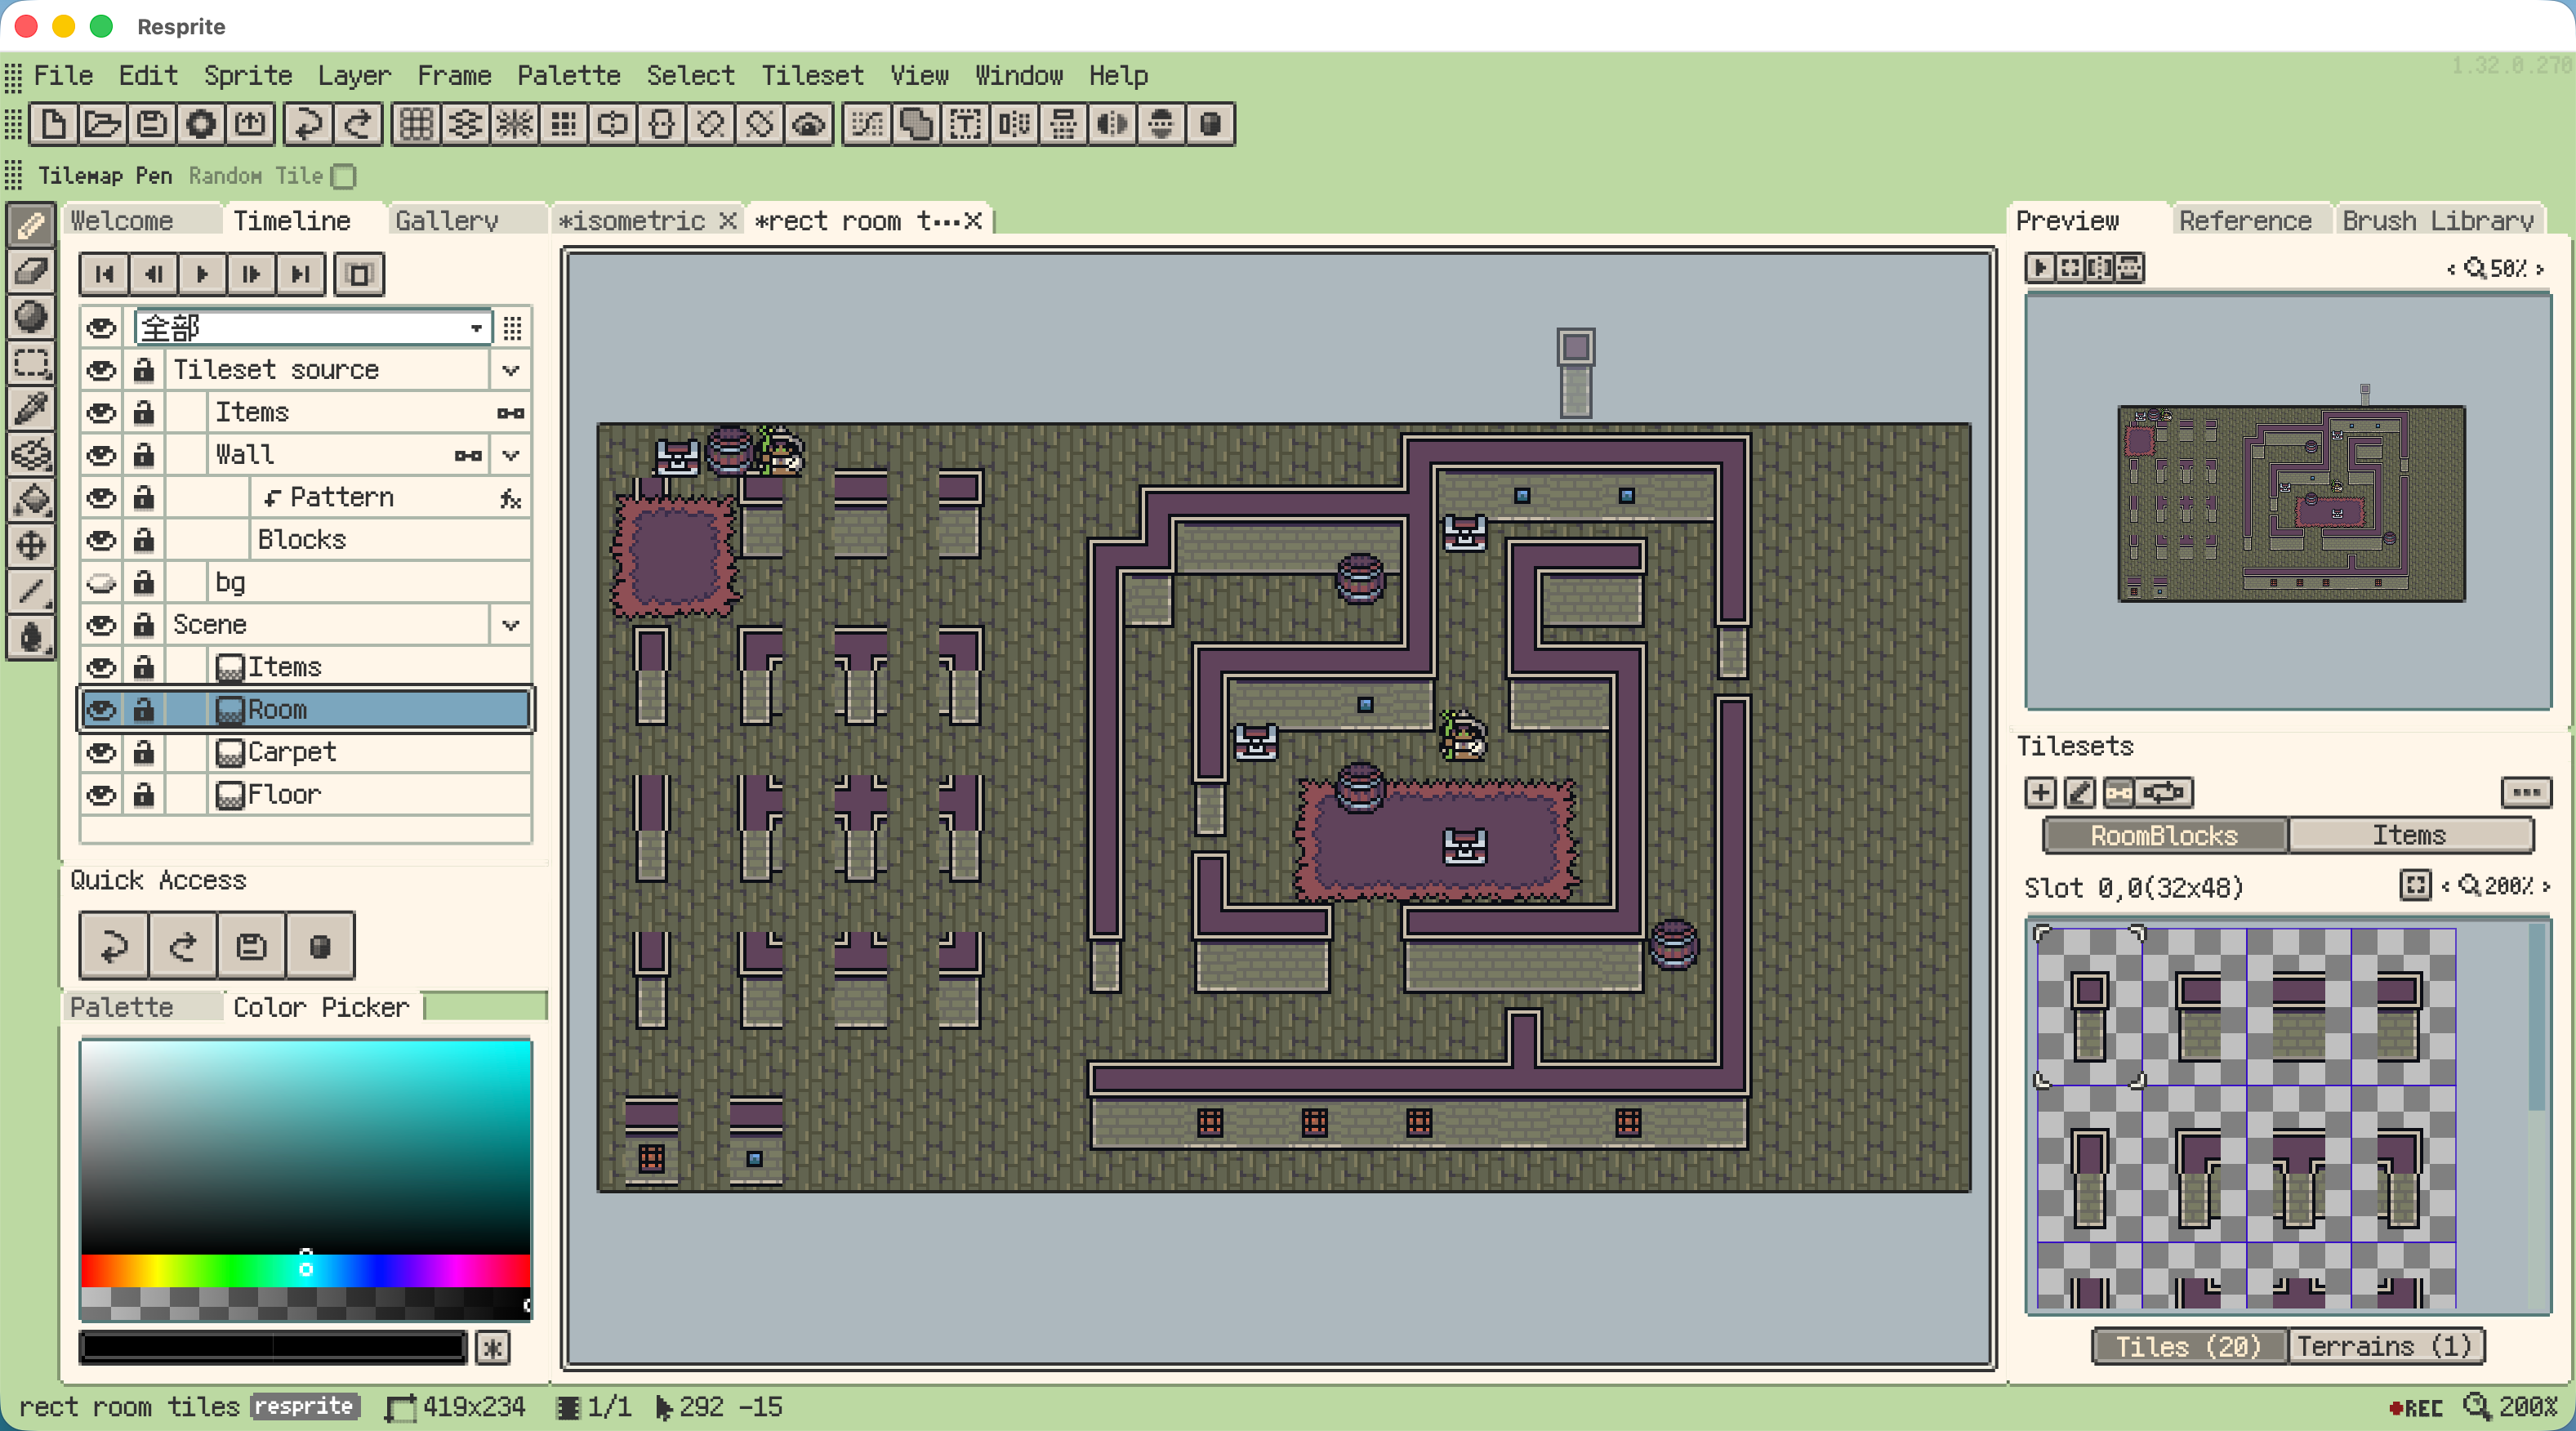The image size is (2576, 1431).
Task: Switch to the Palette tab
Action: click(122, 1007)
